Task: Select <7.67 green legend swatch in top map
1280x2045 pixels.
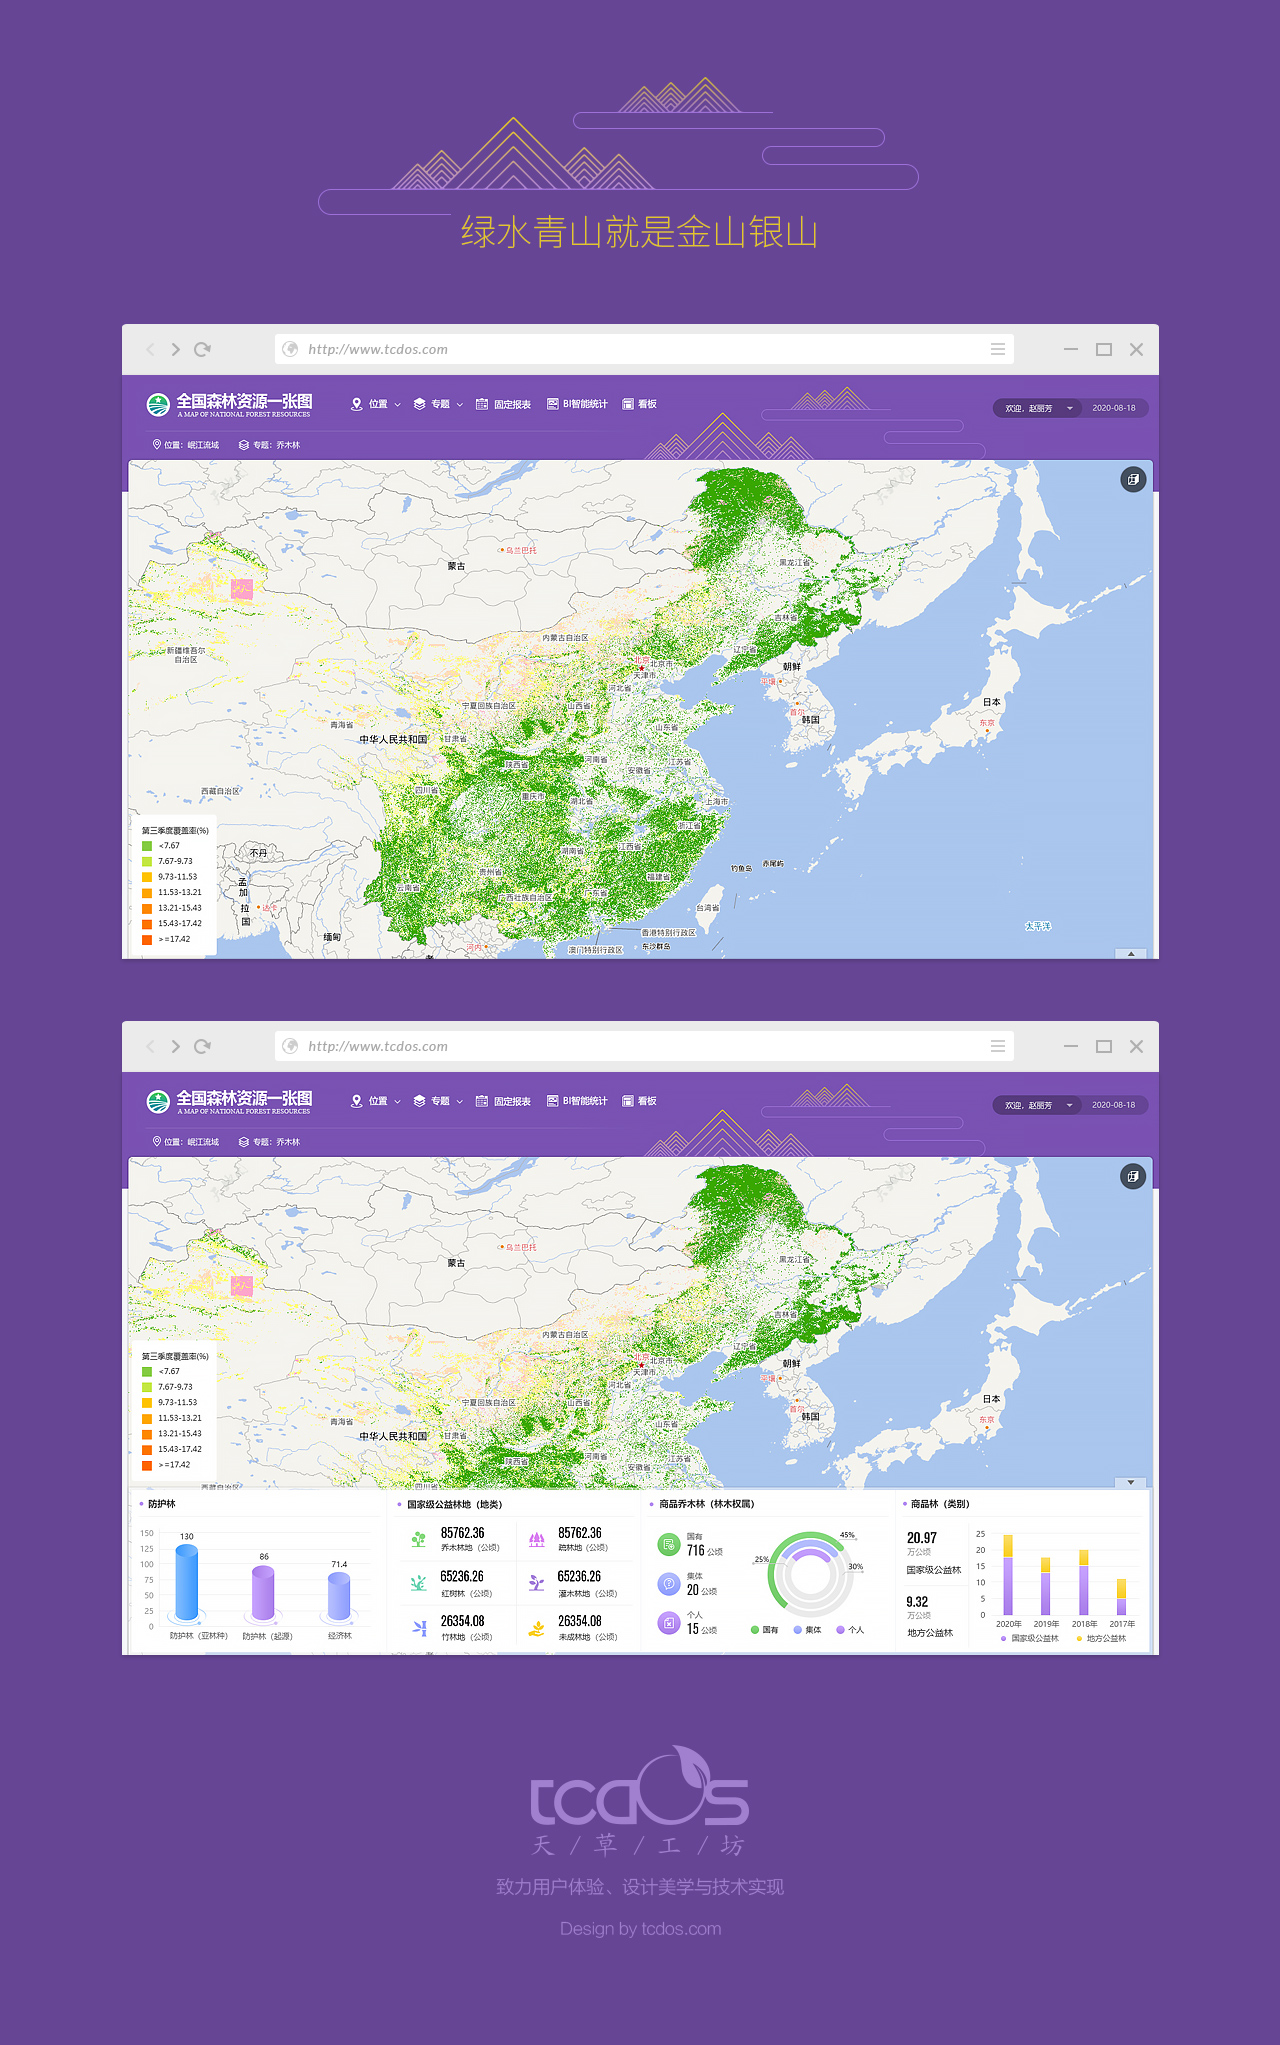Action: (147, 846)
